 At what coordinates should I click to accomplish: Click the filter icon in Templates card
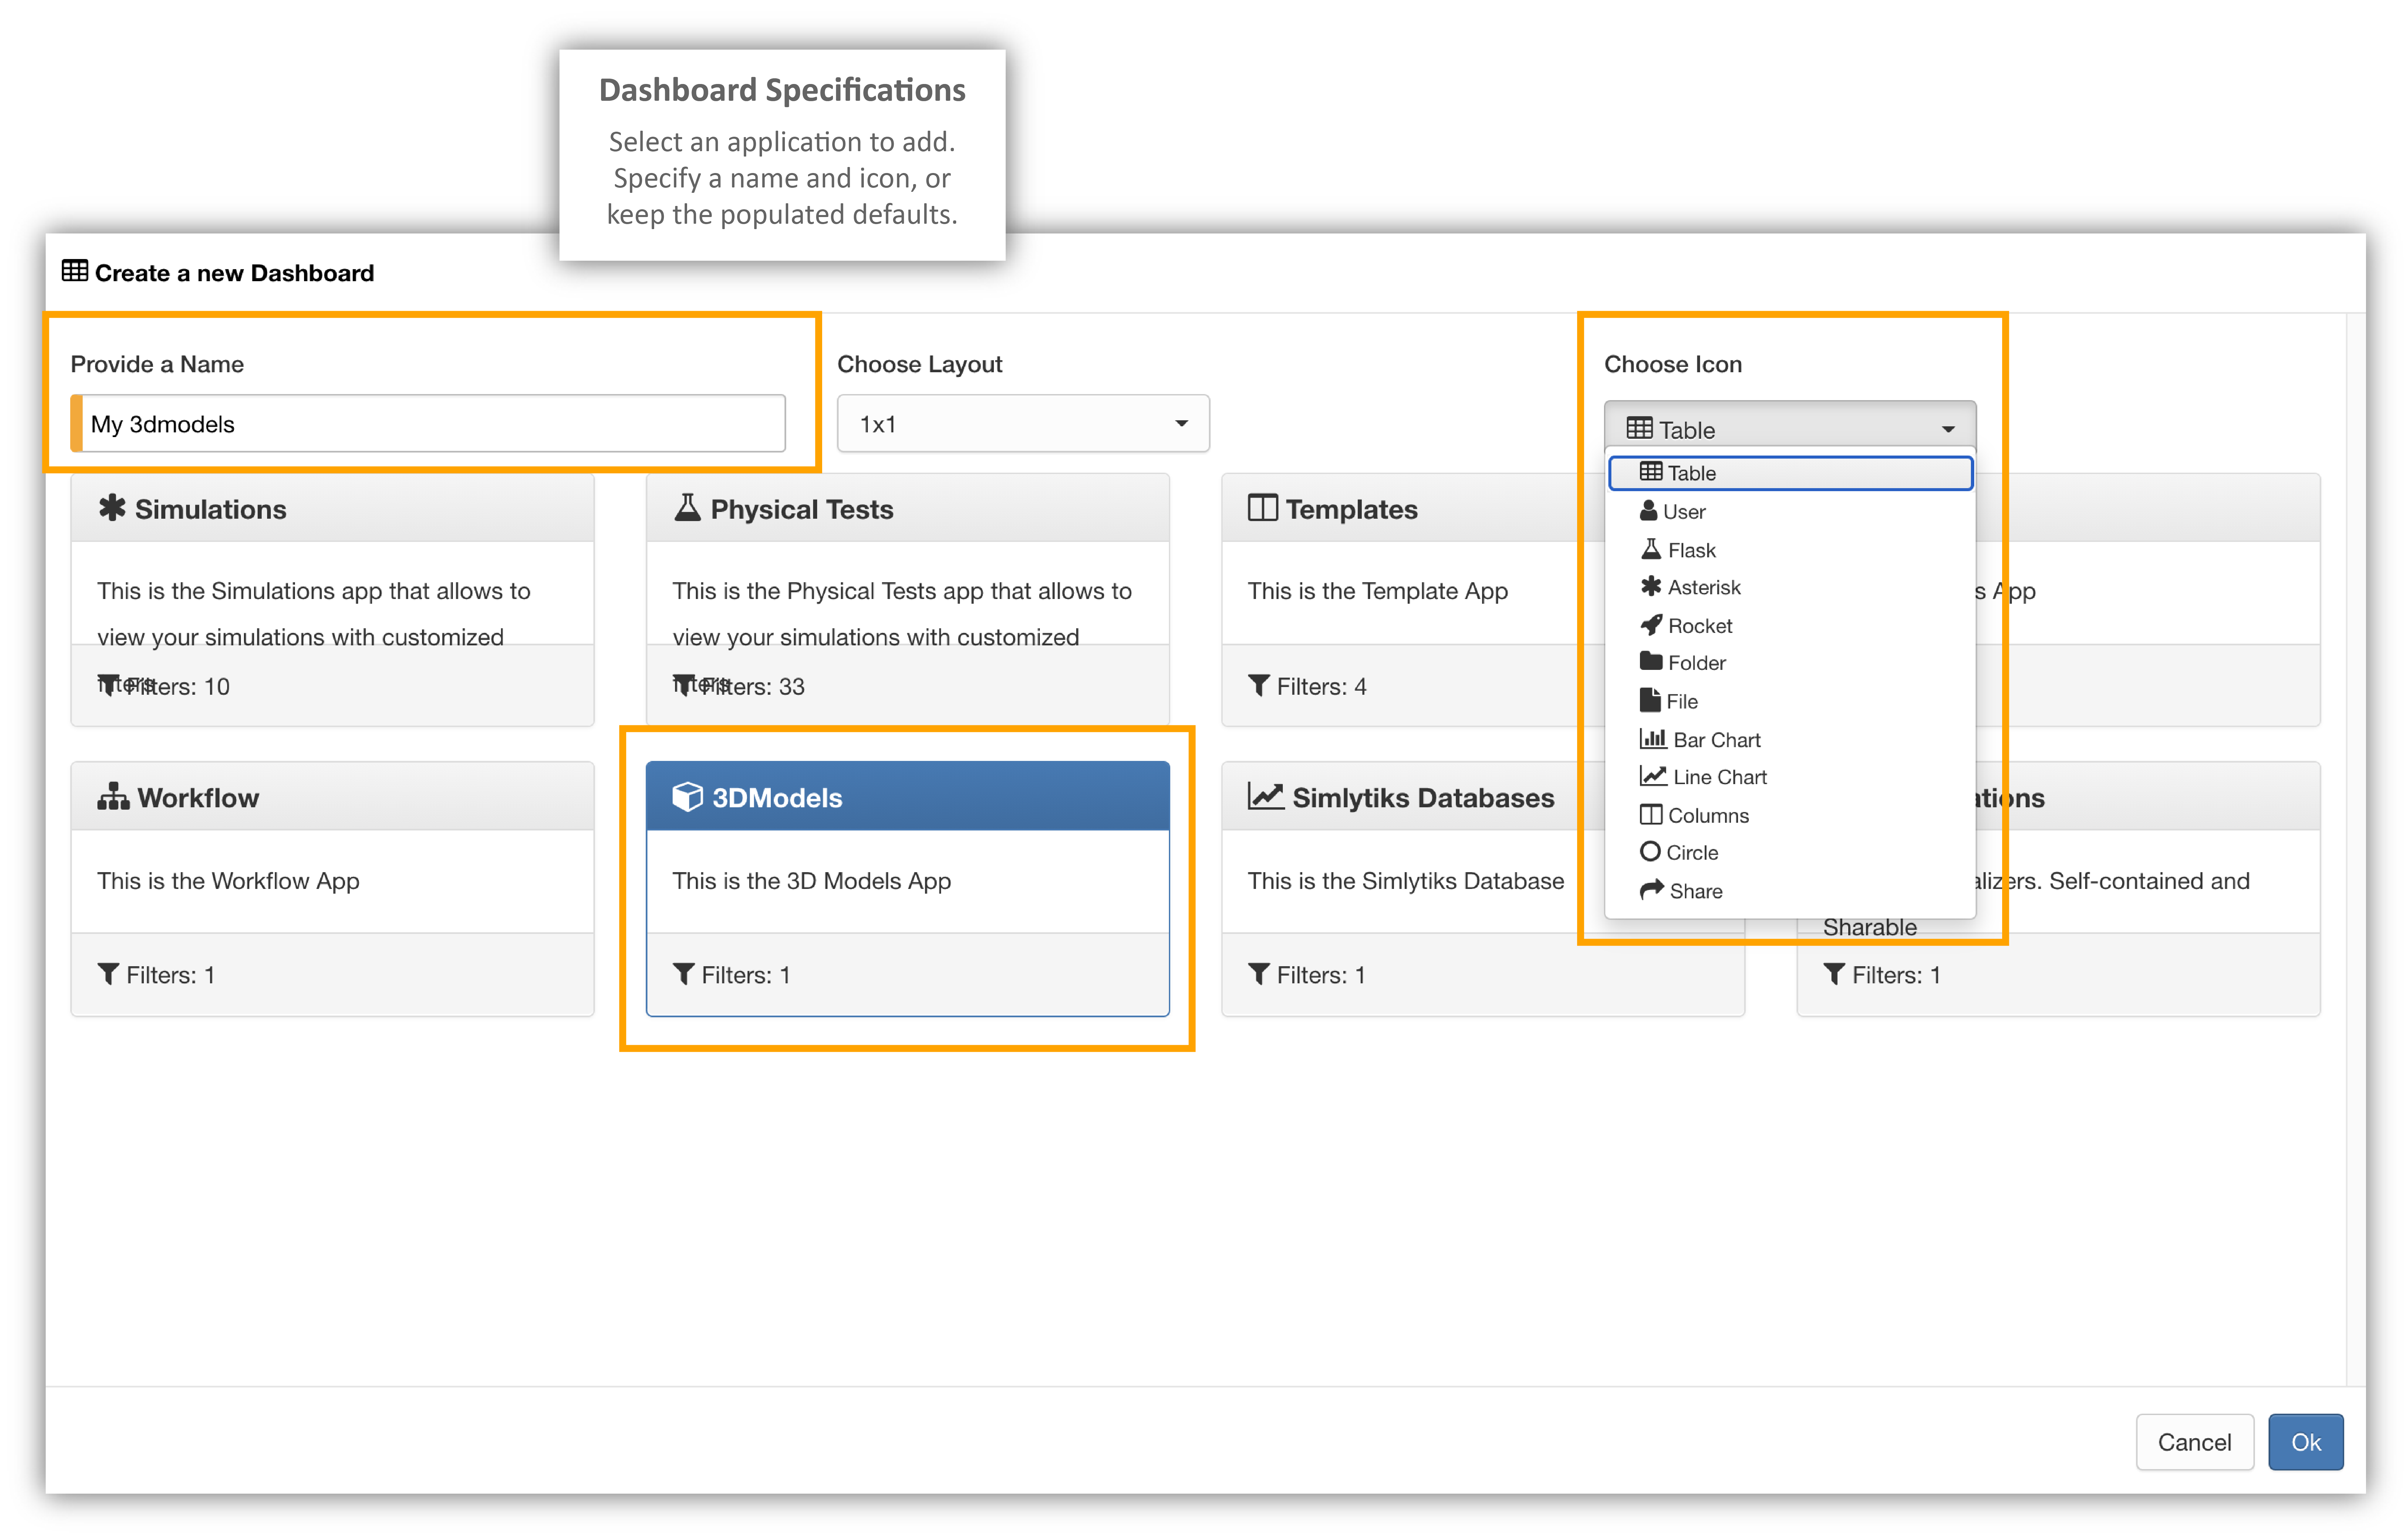(x=1259, y=686)
